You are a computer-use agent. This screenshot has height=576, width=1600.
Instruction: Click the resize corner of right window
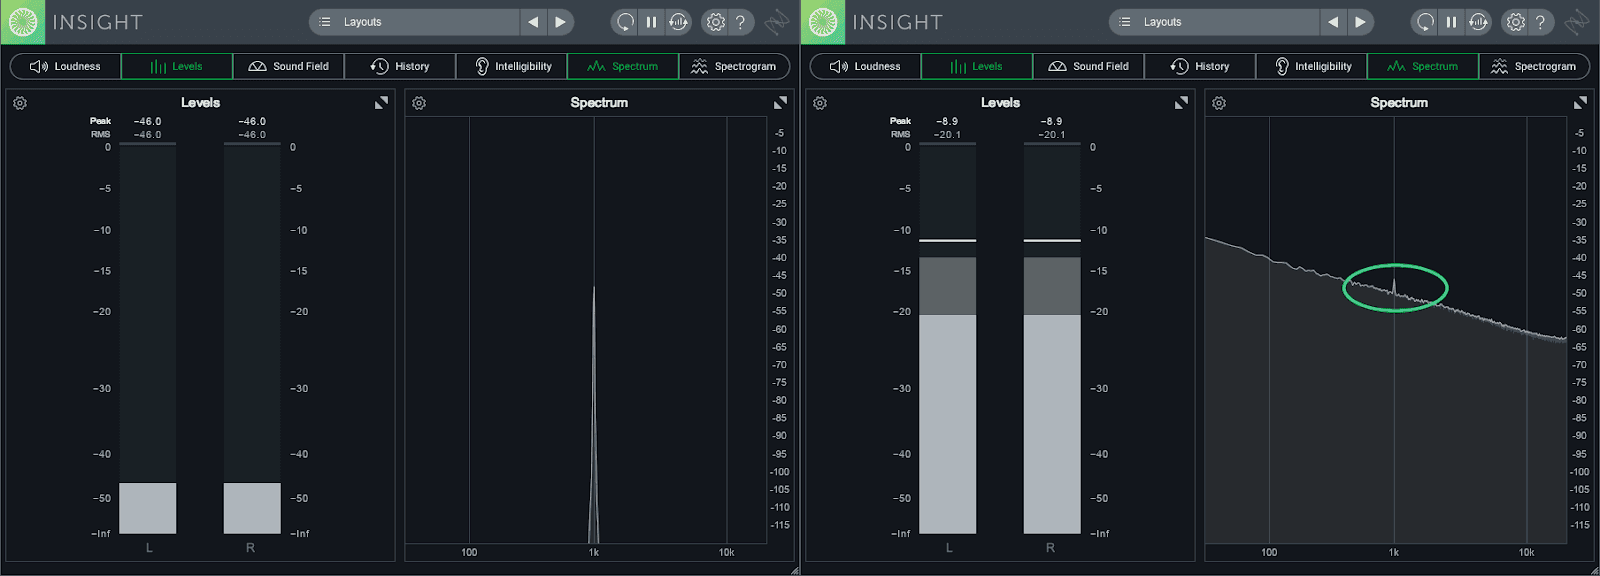(x=1595, y=570)
